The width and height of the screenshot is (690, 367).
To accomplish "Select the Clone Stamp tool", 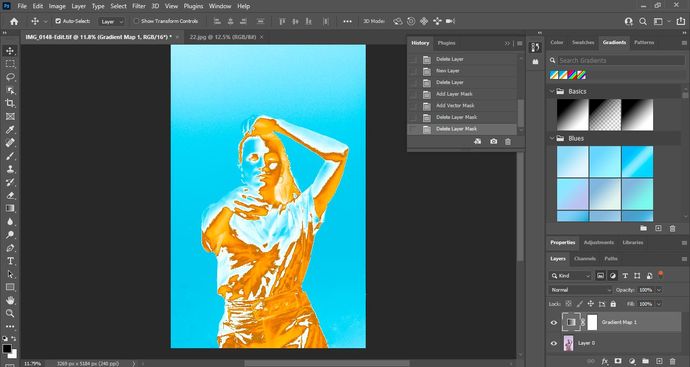I will 10,169.
